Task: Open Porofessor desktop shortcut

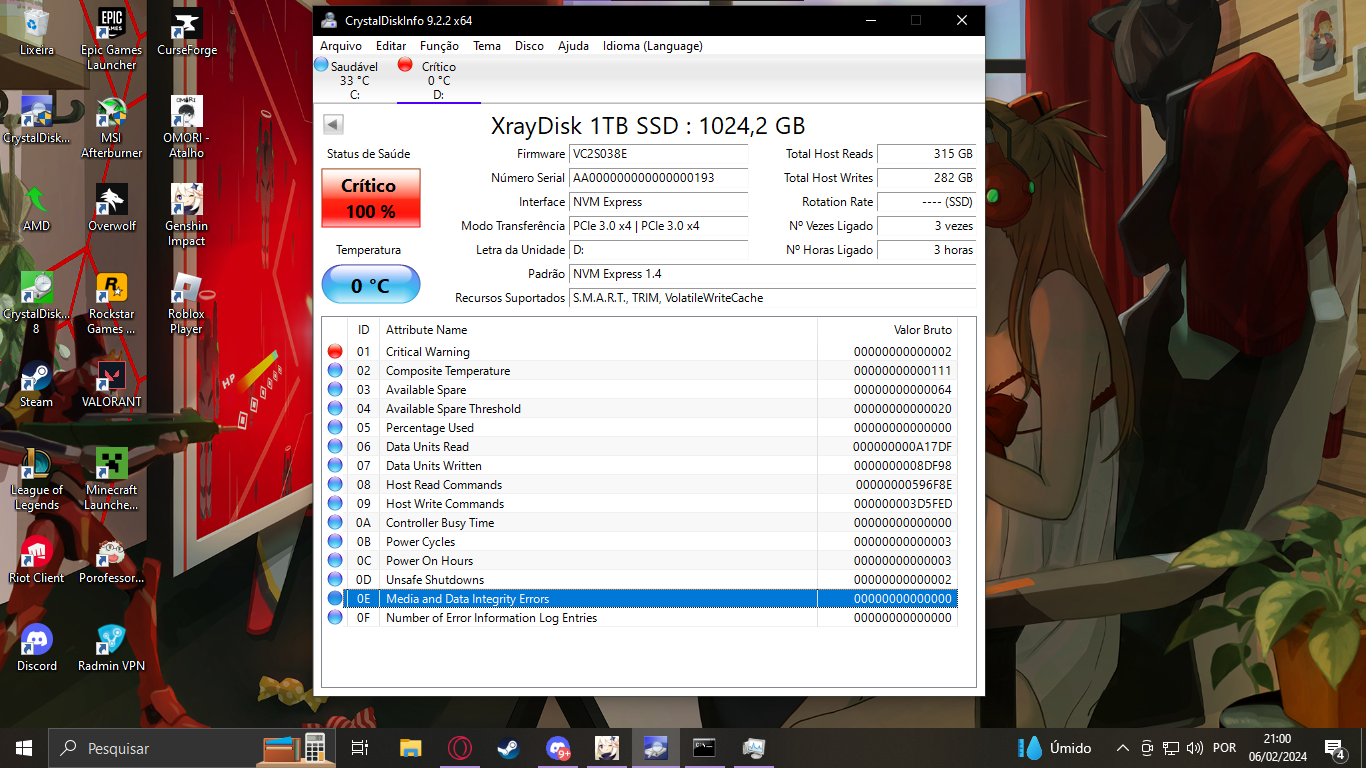Action: tap(111, 560)
